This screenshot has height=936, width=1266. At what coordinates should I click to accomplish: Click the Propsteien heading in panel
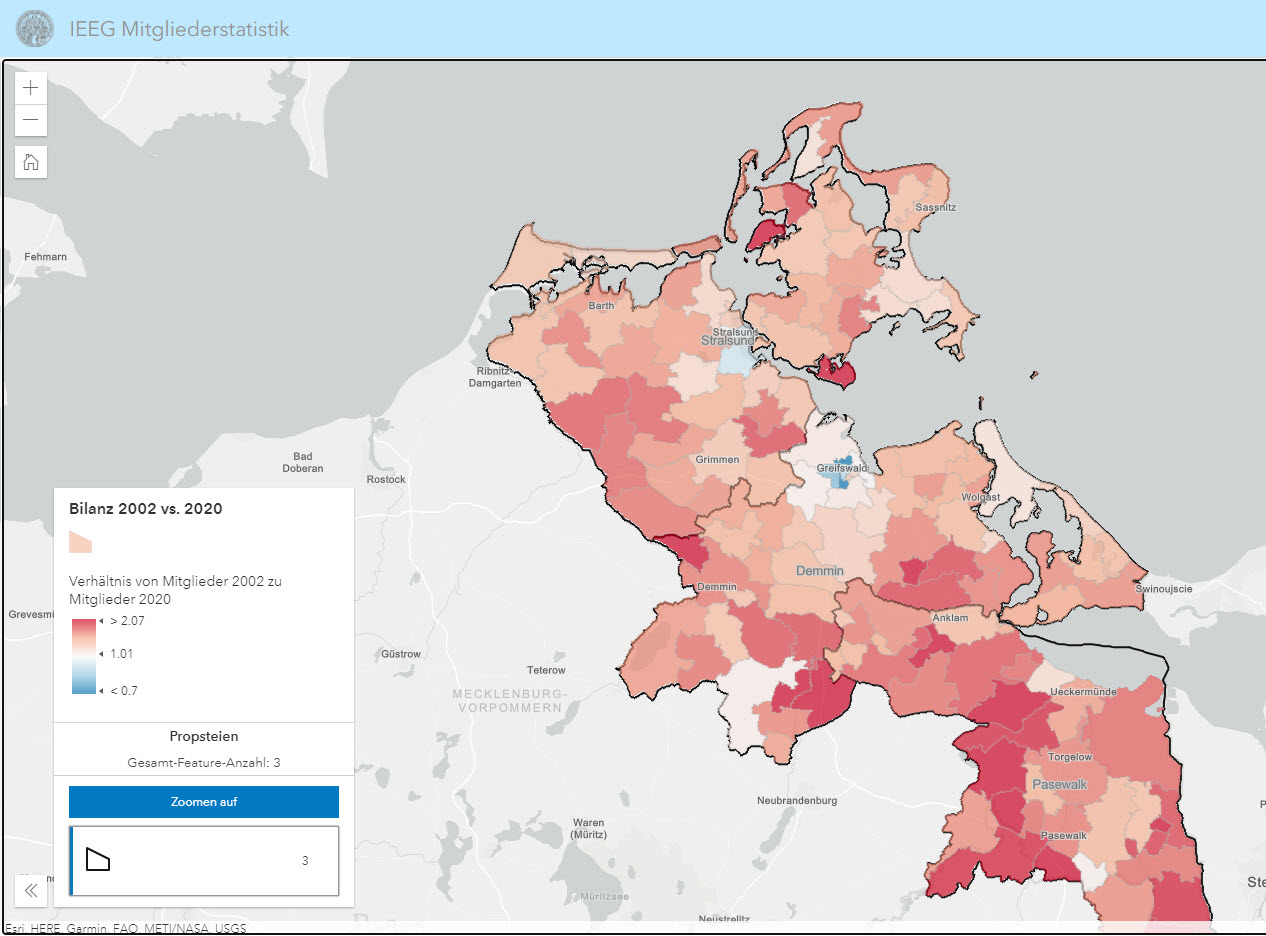pyautogui.click(x=204, y=737)
